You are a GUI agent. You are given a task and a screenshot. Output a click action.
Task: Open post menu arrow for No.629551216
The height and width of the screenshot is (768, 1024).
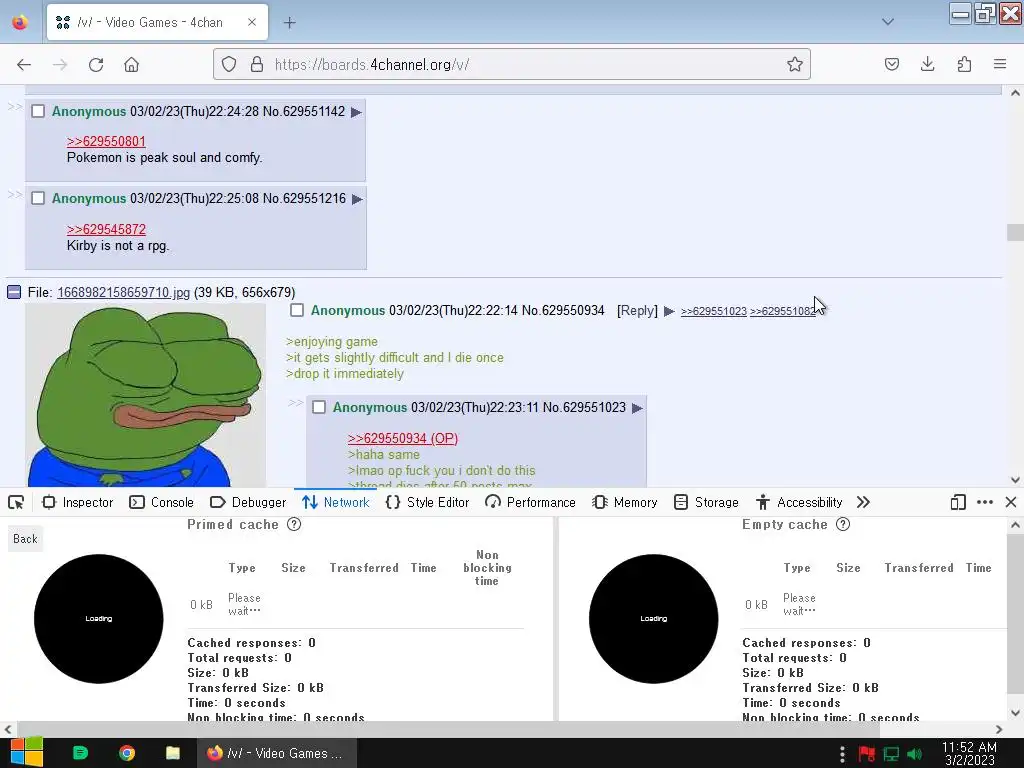[357, 199]
